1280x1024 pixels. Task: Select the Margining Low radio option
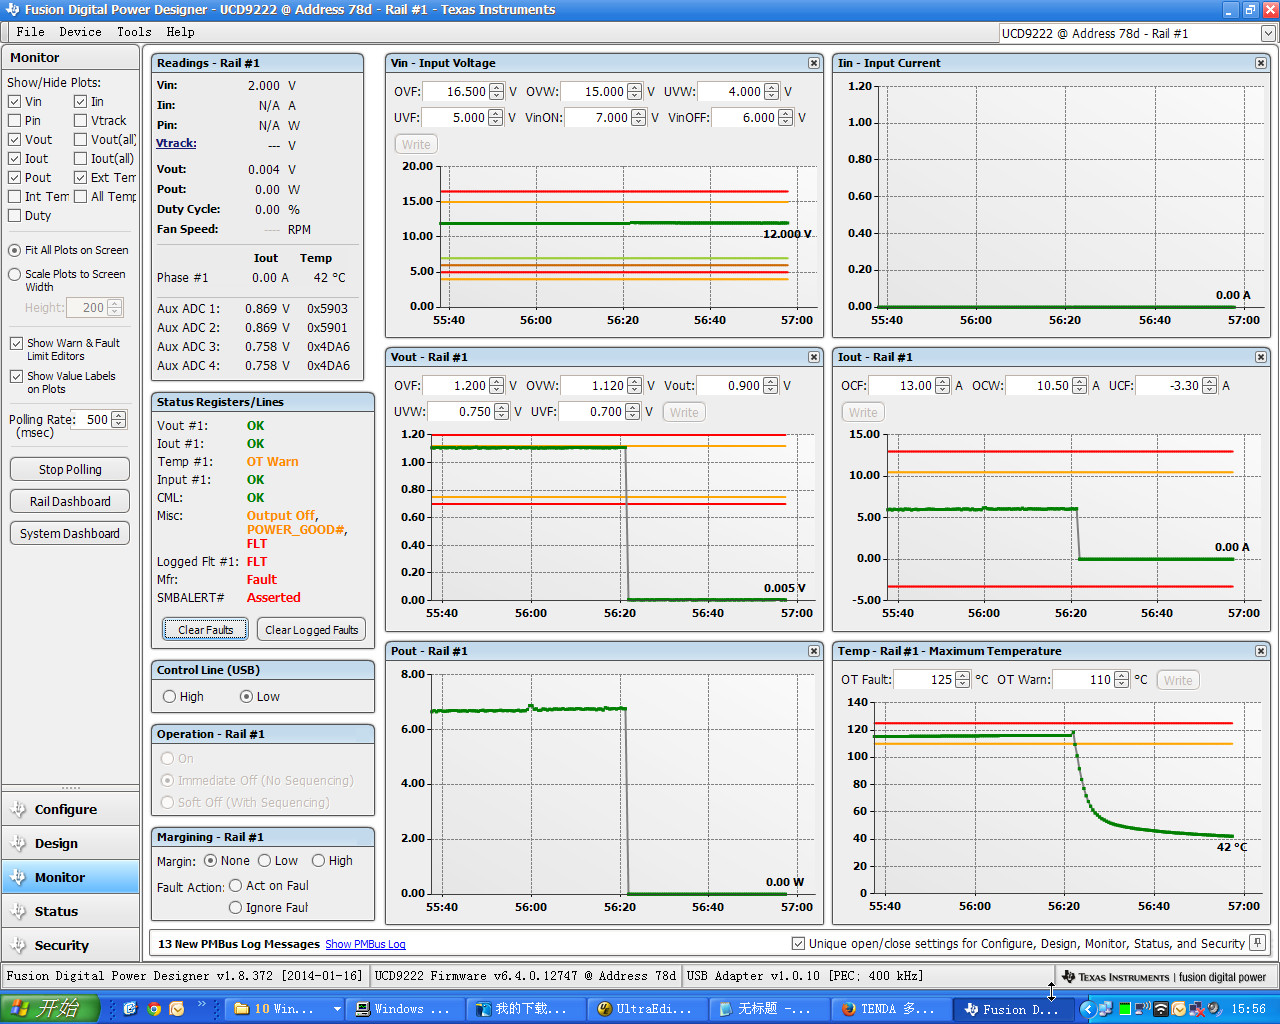[x=265, y=861]
